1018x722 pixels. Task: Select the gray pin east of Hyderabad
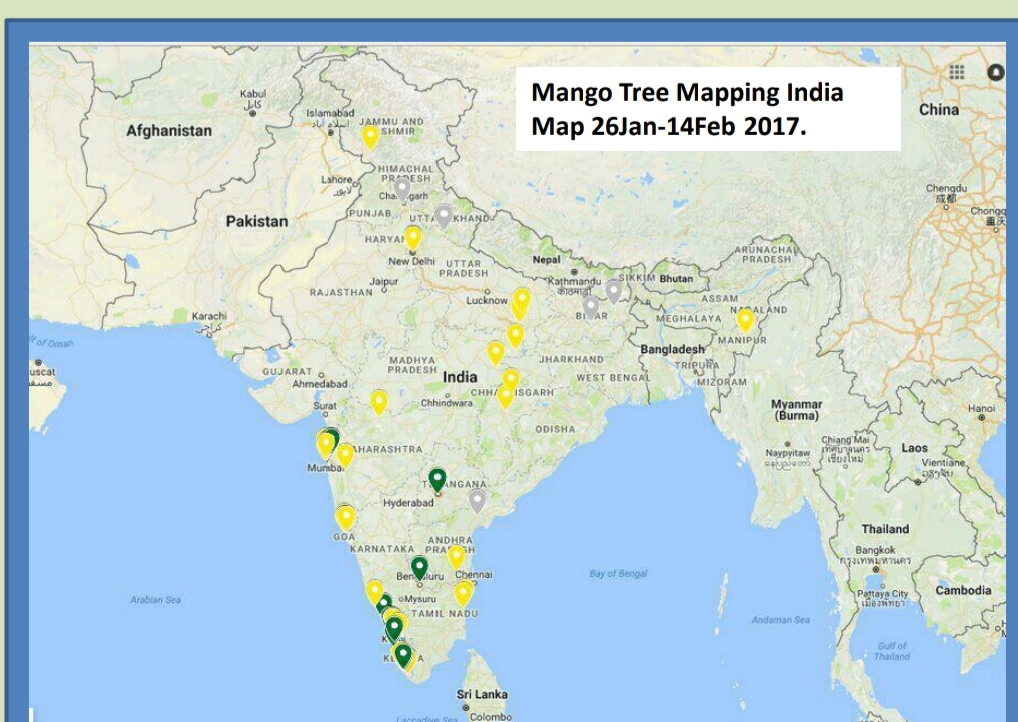tap(477, 501)
